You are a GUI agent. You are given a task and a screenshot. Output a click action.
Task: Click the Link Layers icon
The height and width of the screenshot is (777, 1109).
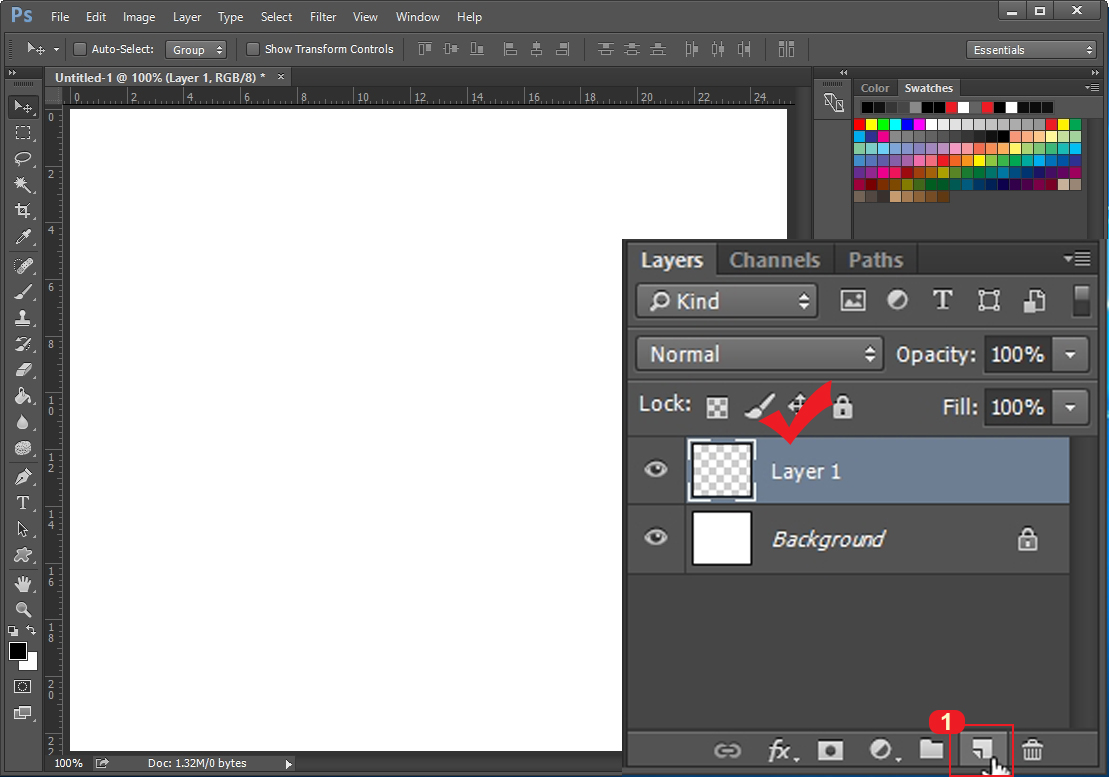(727, 750)
